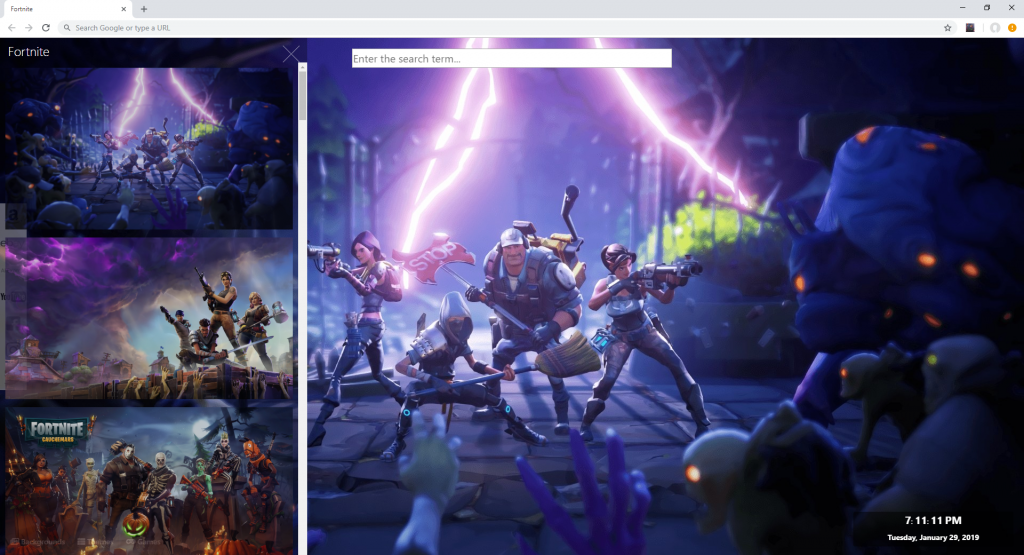
Task: Minimize the Chrome window
Action: 962,8
